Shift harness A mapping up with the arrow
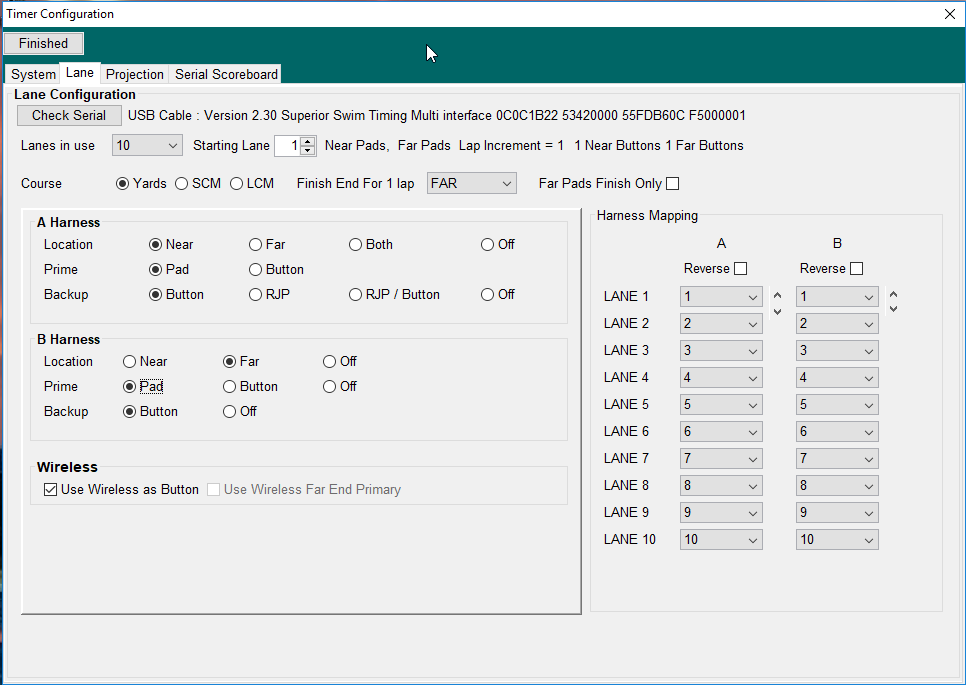The height and width of the screenshot is (685, 966). point(777,294)
